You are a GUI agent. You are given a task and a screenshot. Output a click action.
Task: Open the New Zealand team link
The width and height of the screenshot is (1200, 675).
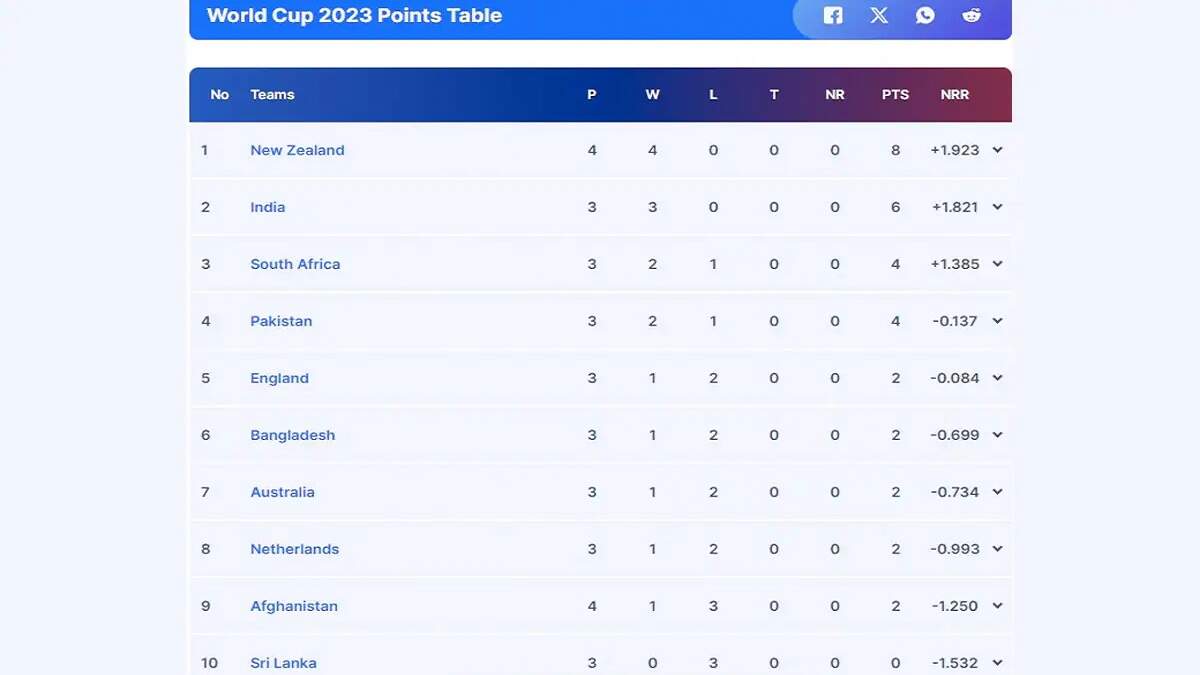tap(297, 150)
